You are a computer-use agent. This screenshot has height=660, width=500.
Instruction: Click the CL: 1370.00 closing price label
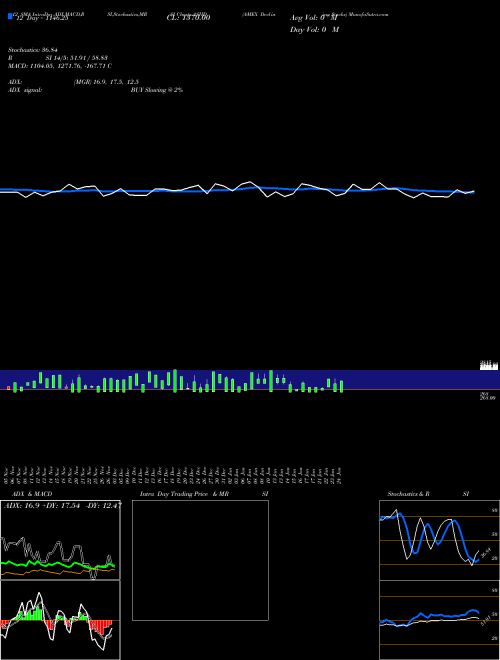tap(189, 18)
